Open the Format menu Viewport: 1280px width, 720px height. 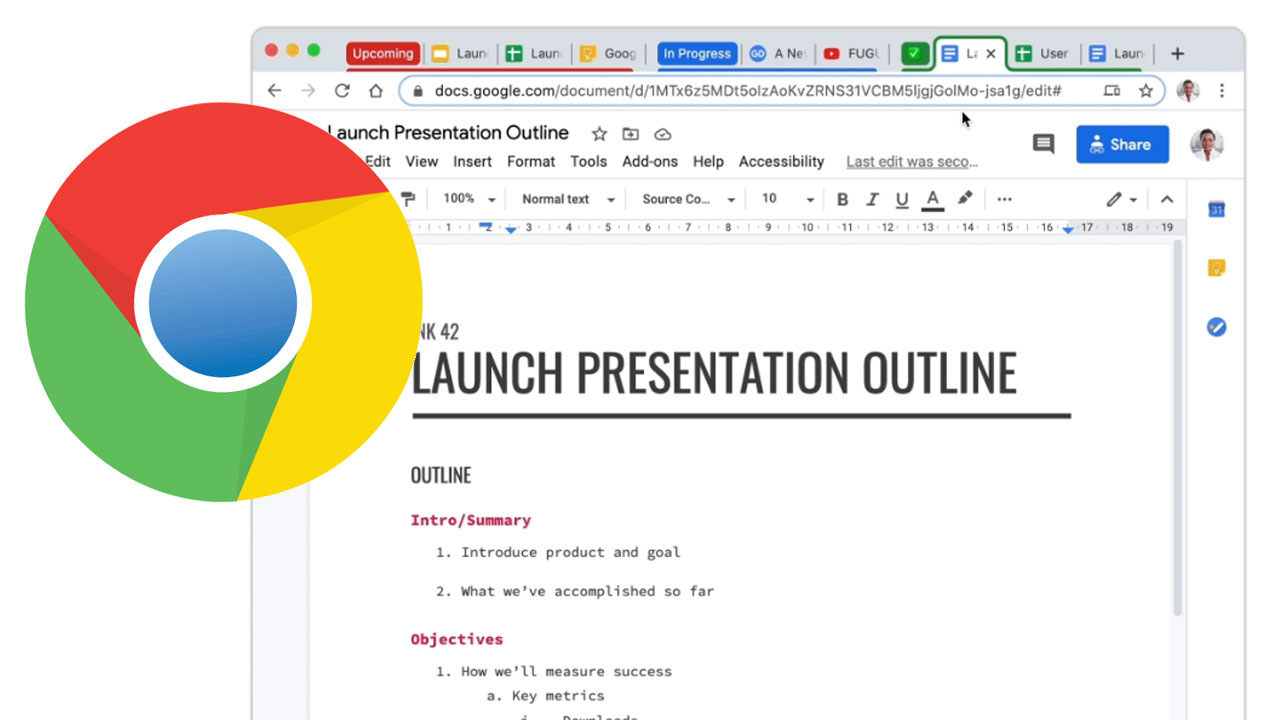tap(531, 161)
